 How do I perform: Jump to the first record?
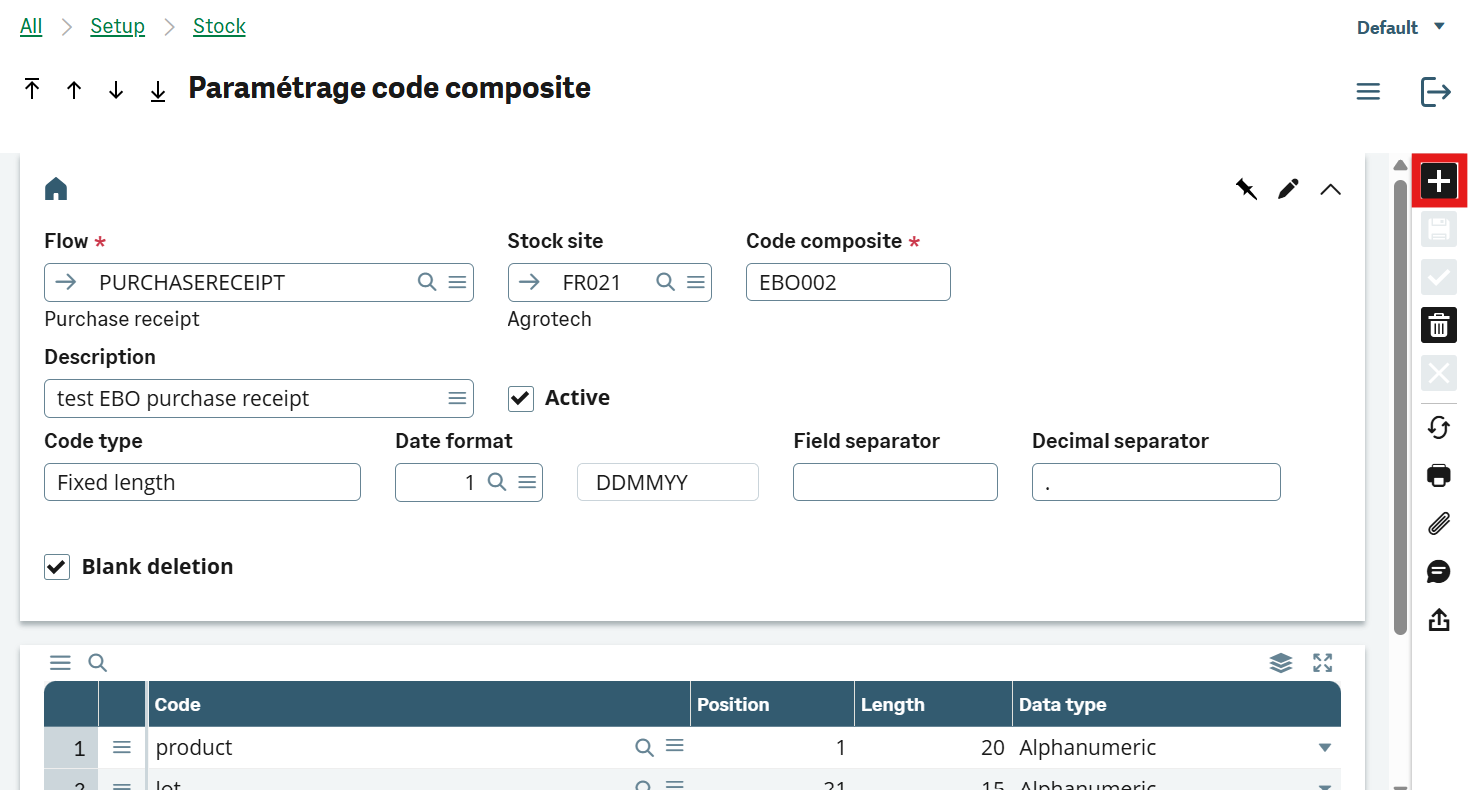tap(32, 90)
